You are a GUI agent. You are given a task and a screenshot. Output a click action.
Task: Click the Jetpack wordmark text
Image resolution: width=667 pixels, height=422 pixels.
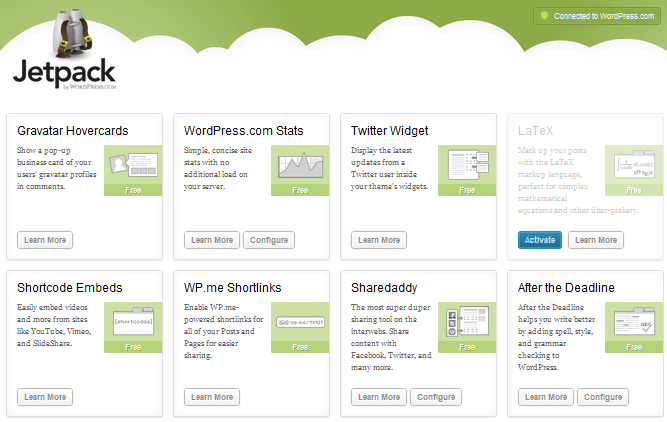point(64,72)
